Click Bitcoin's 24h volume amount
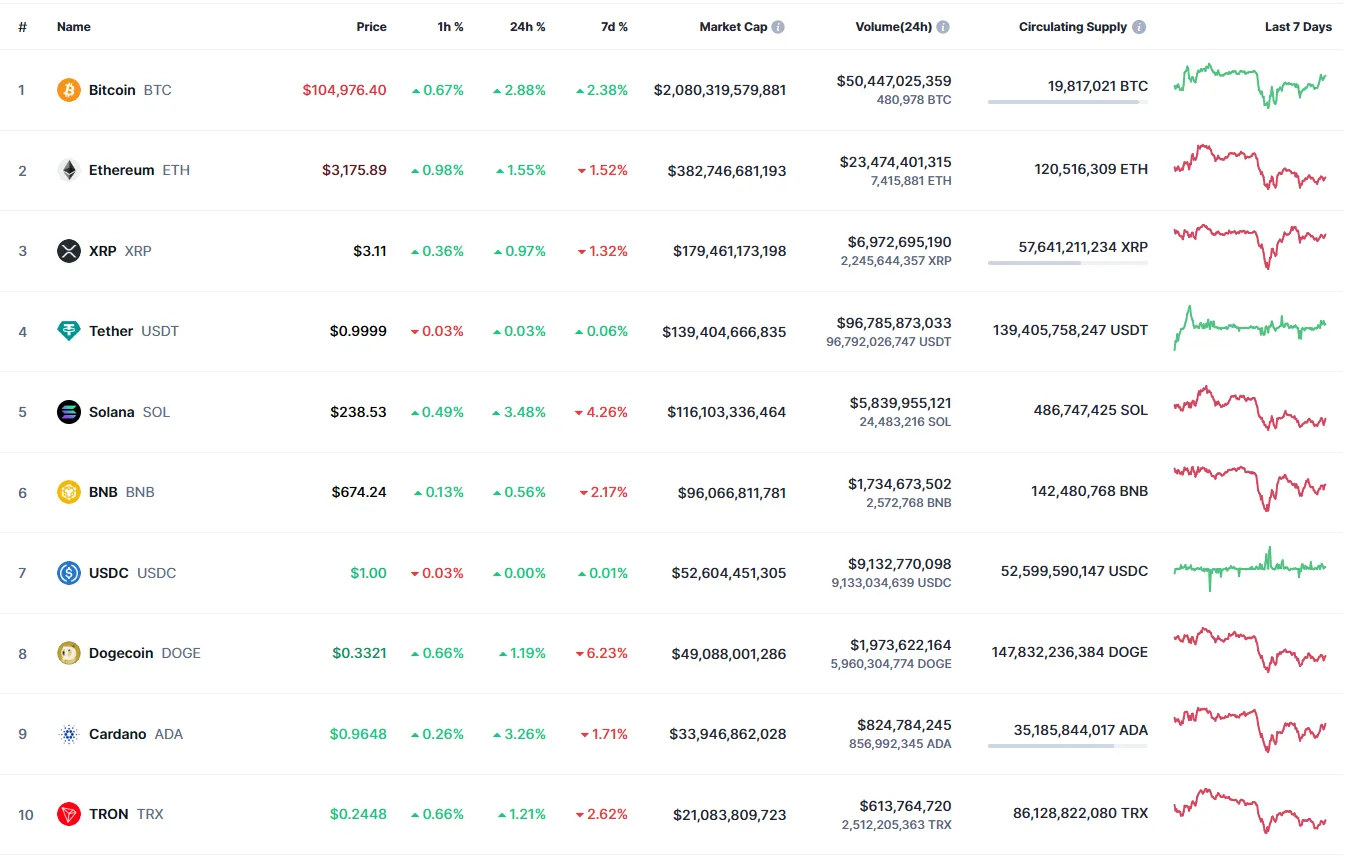Screen dimensions: 1353x861 coord(894,81)
